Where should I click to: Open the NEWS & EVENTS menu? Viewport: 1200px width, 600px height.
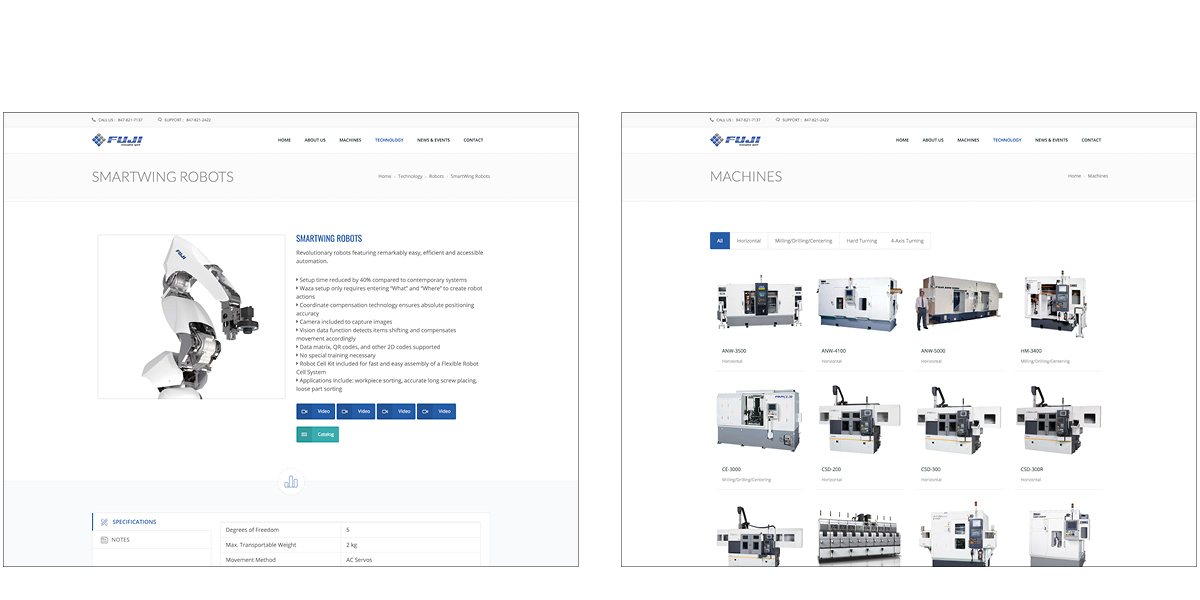click(x=433, y=140)
